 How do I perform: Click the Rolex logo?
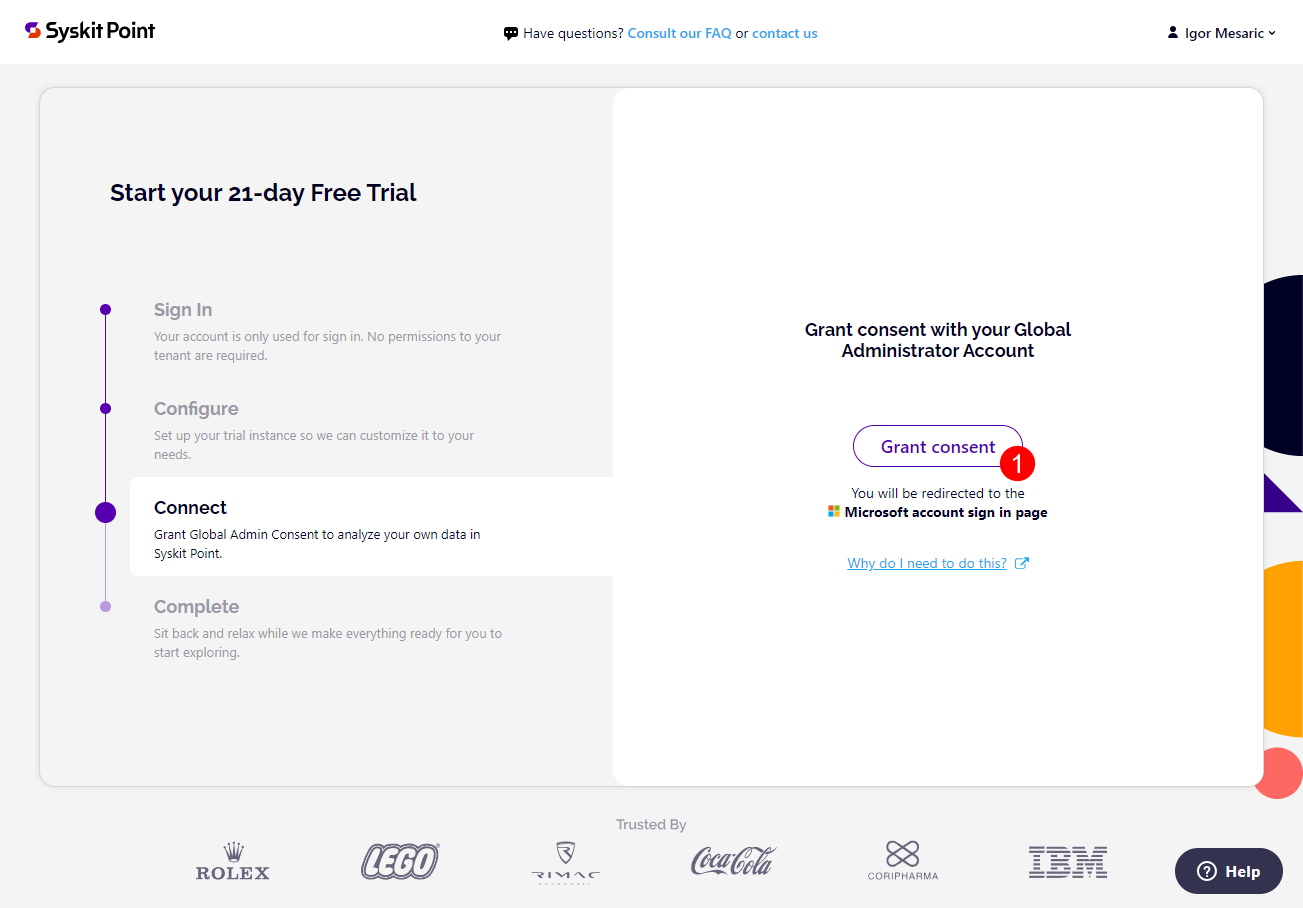point(233,861)
